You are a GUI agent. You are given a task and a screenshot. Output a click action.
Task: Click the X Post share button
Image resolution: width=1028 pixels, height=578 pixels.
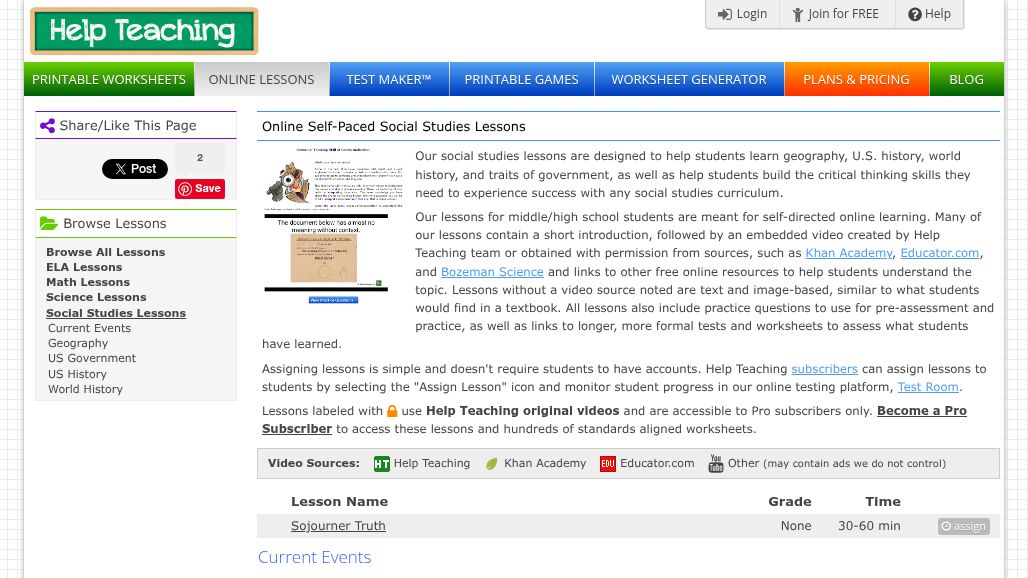[134, 169]
